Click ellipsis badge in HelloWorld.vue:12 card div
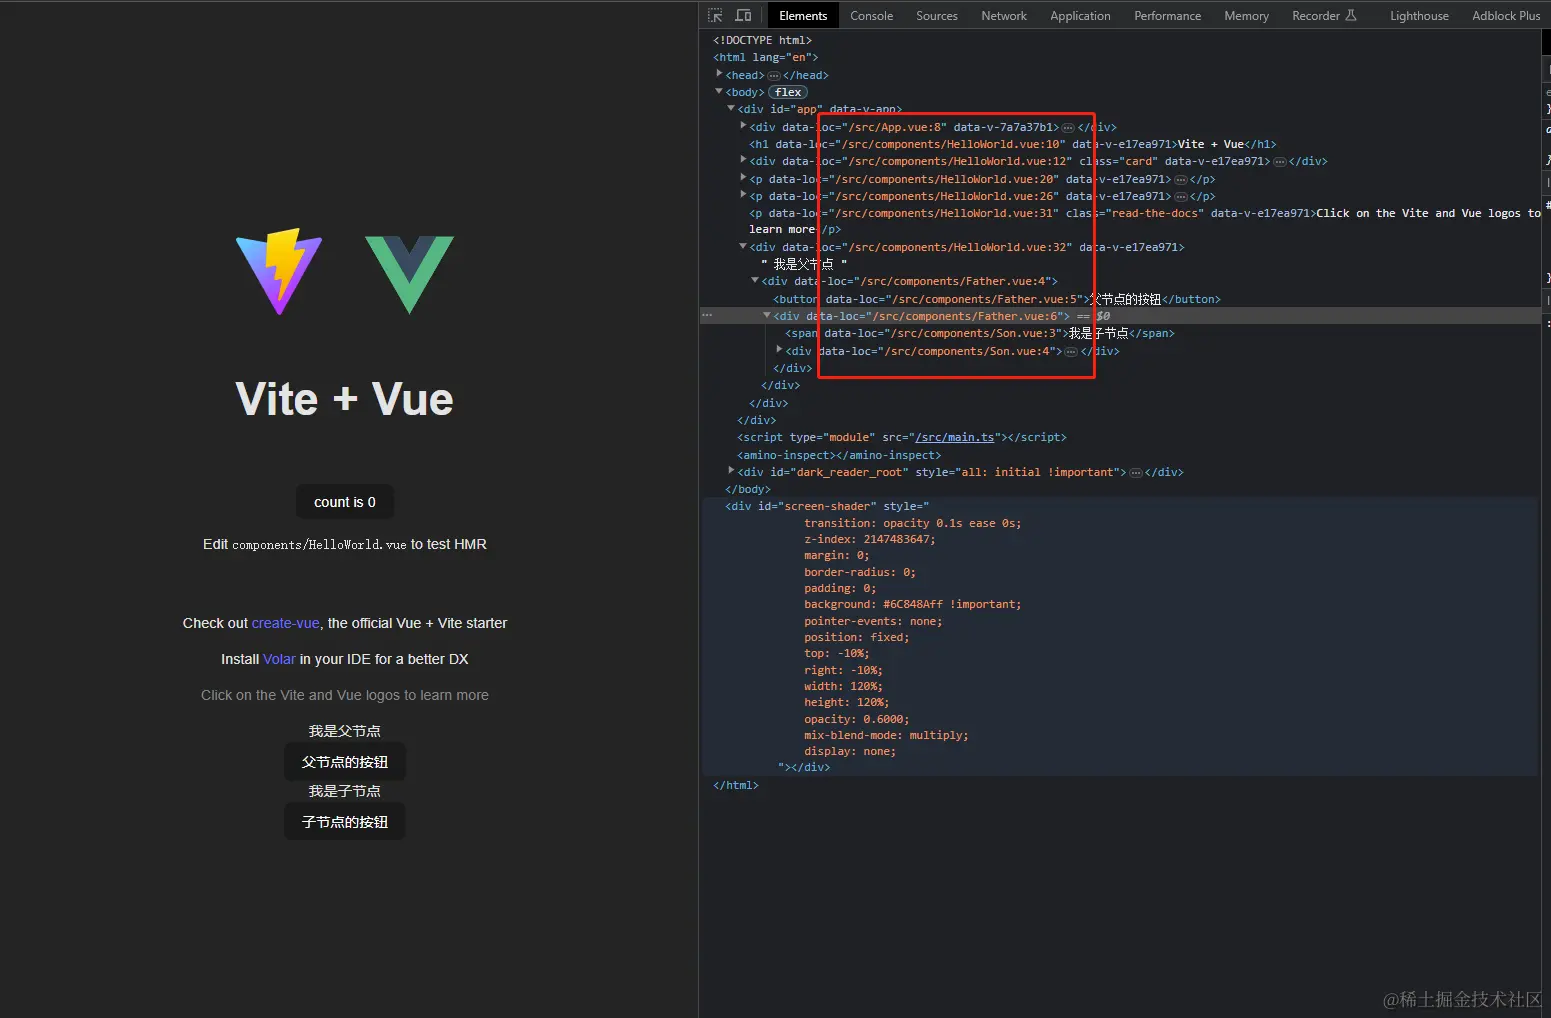Image resolution: width=1551 pixels, height=1018 pixels. [1279, 161]
